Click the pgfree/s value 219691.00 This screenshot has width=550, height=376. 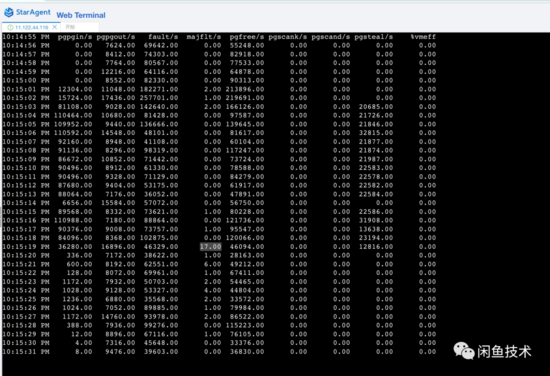point(245,98)
